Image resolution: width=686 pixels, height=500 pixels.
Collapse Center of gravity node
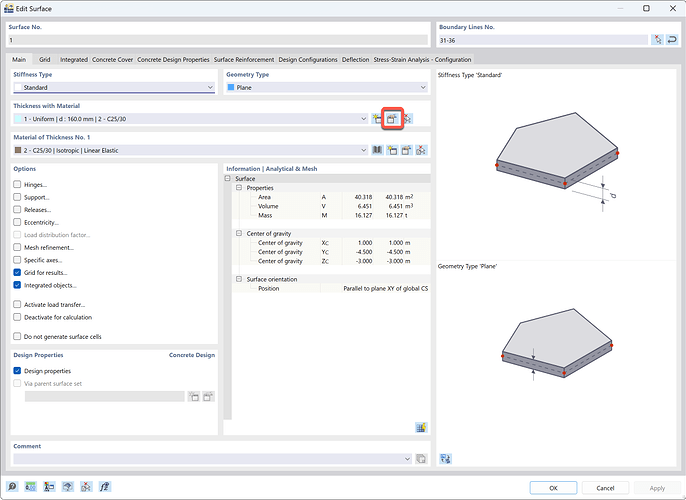(x=239, y=234)
